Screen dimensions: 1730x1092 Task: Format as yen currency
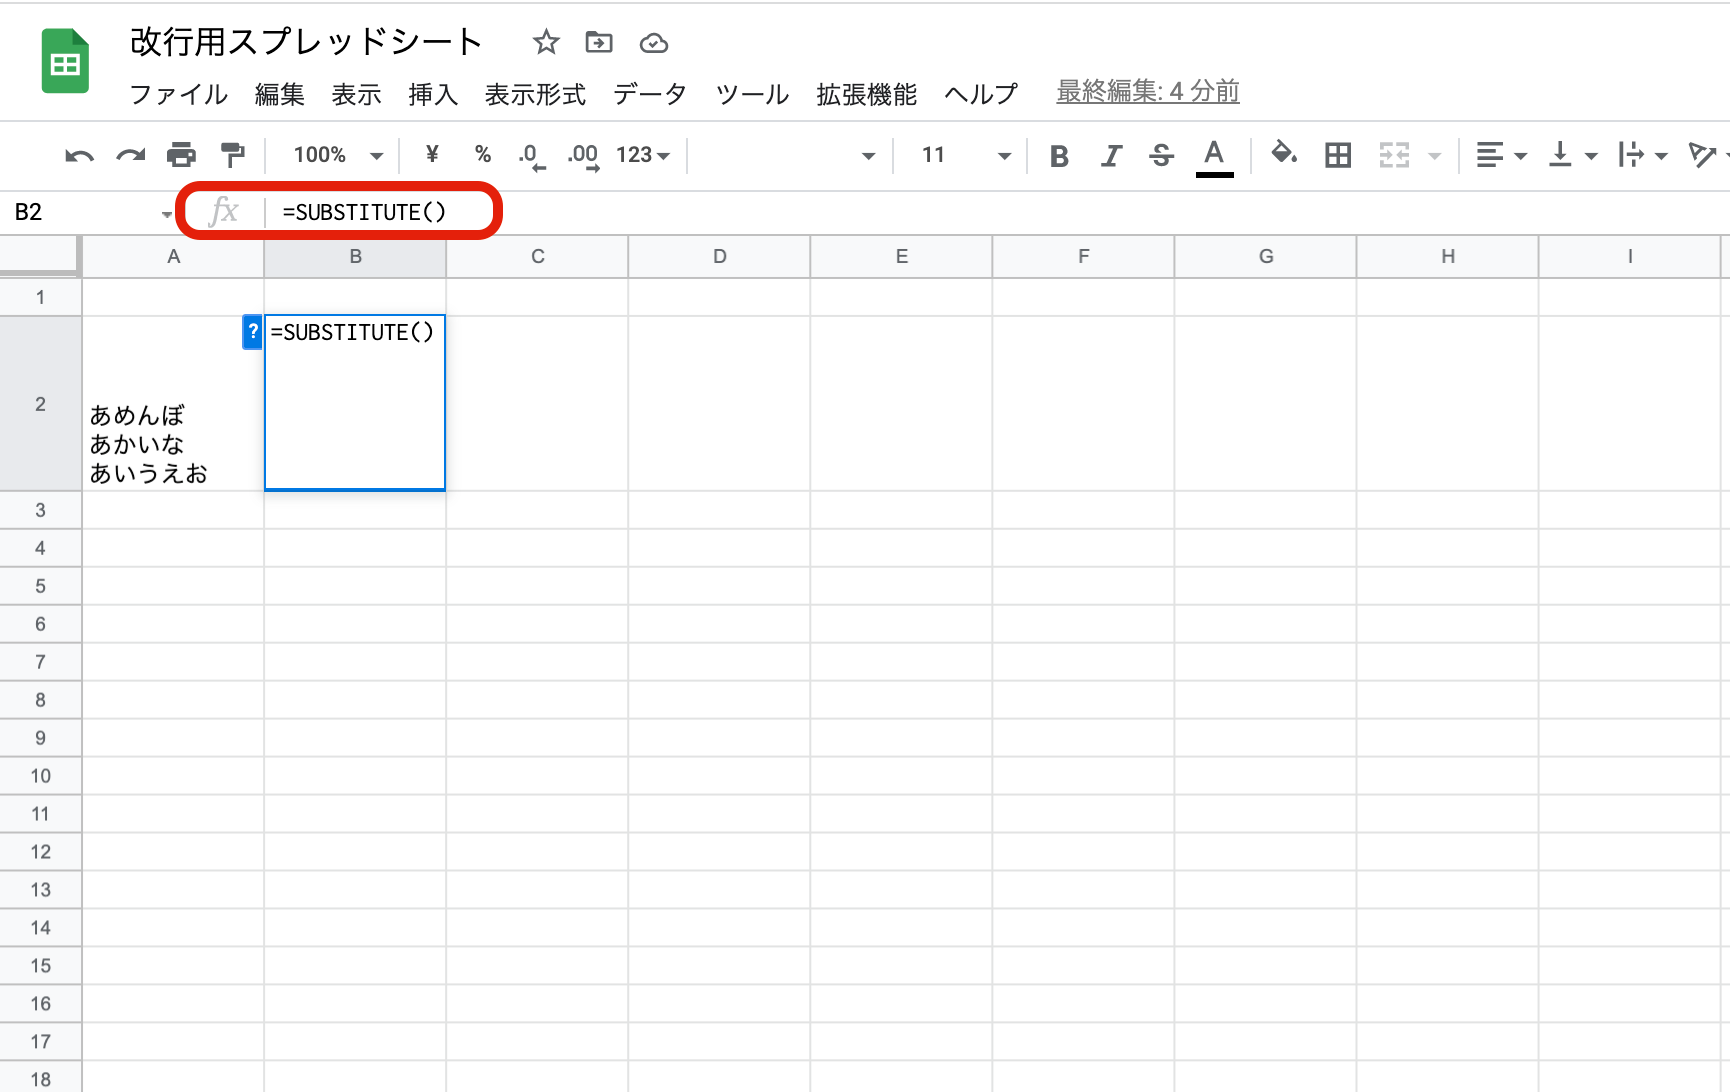[x=432, y=154]
